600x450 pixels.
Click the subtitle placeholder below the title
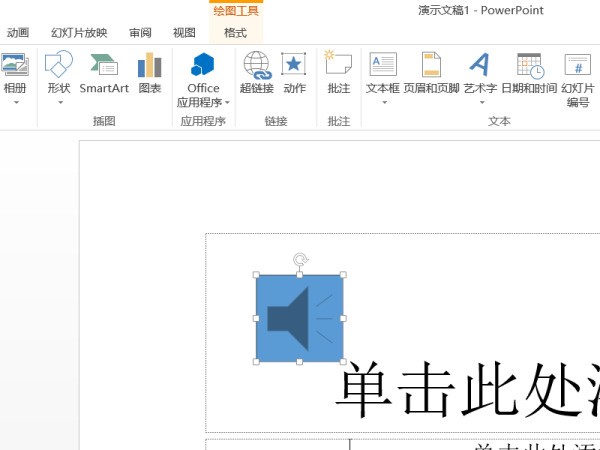(403, 445)
